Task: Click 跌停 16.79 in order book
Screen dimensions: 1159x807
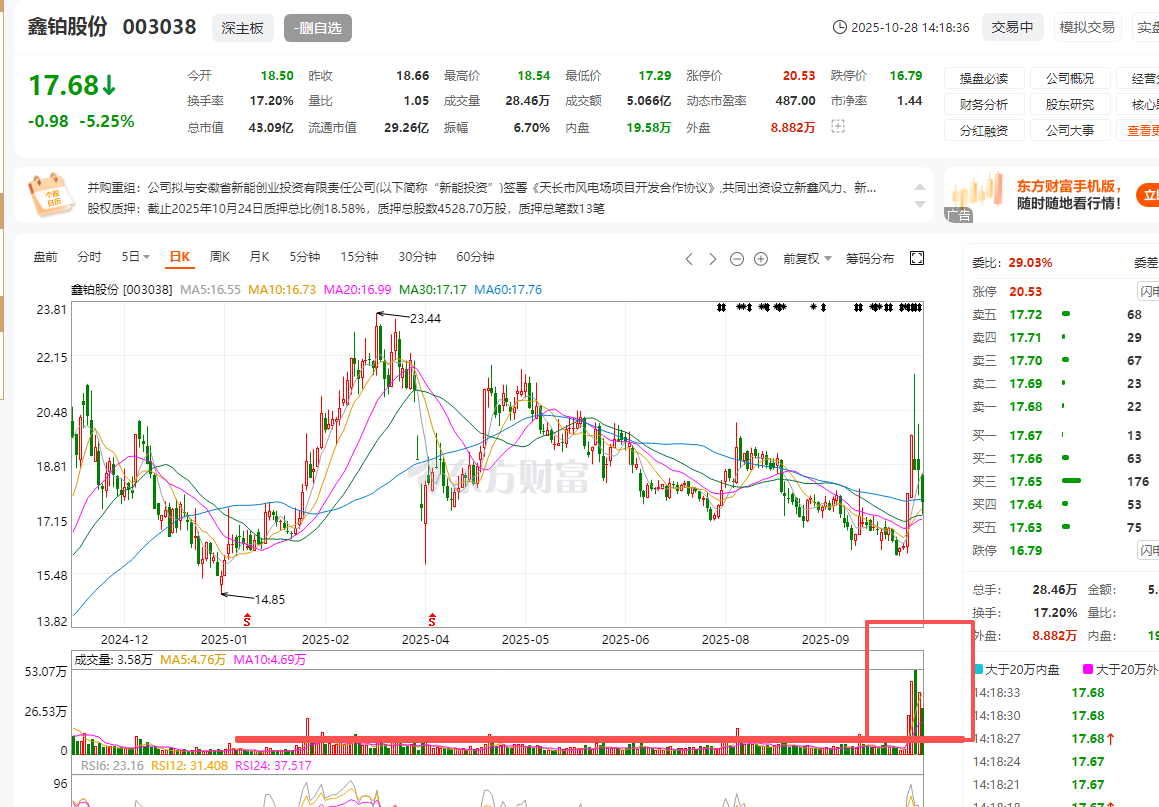Action: click(x=1026, y=551)
